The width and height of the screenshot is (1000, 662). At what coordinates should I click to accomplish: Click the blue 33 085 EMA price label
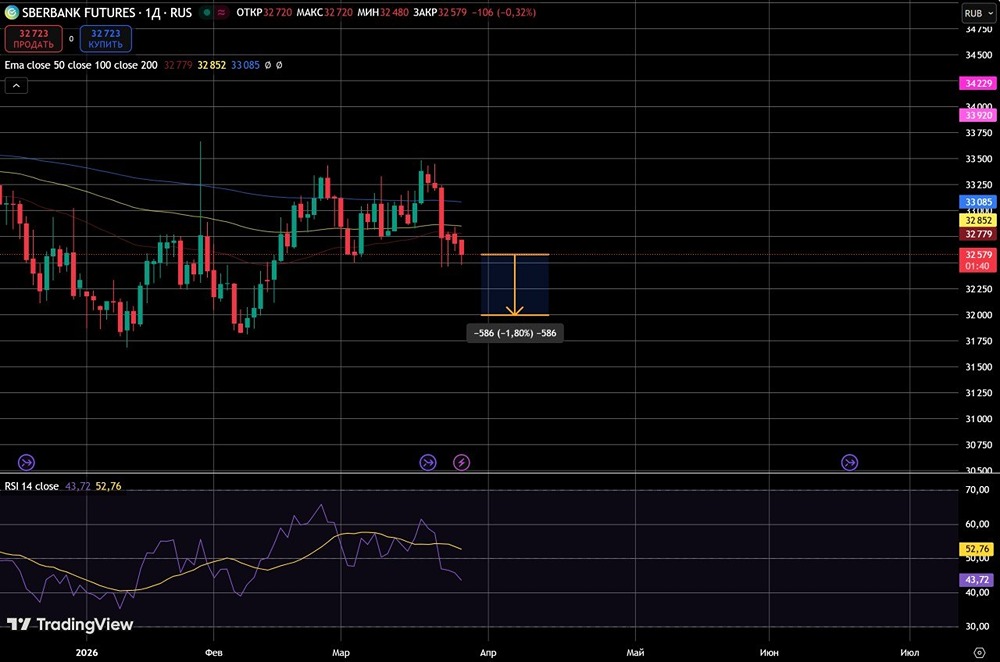[976, 202]
